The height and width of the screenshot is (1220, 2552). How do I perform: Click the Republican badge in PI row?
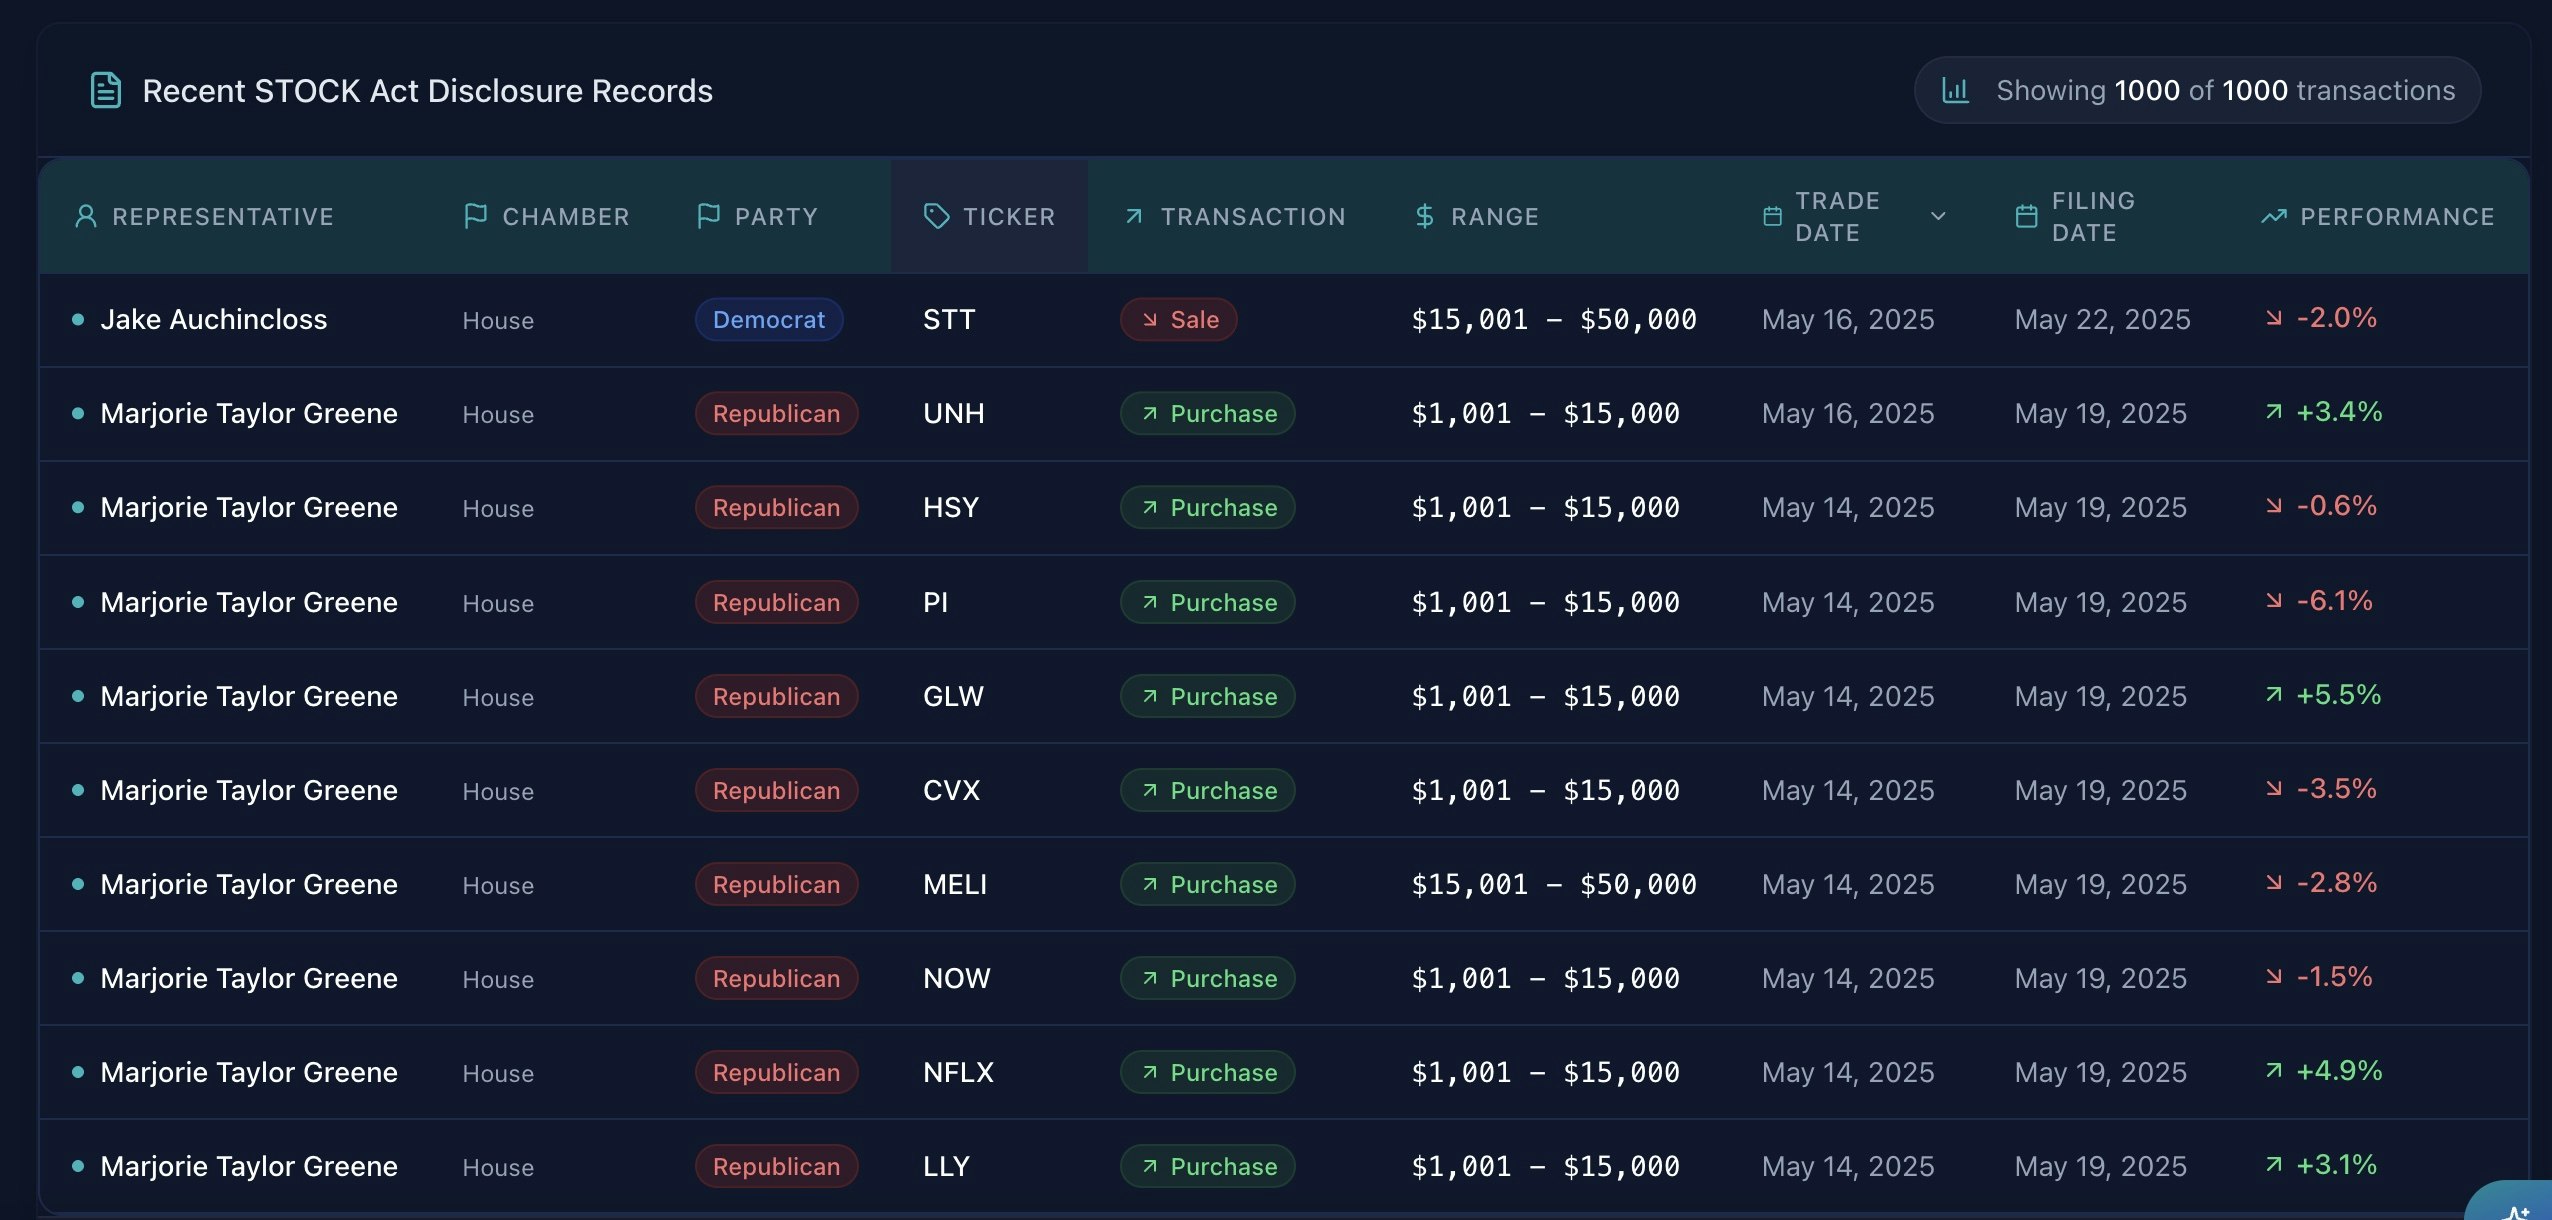pos(777,603)
